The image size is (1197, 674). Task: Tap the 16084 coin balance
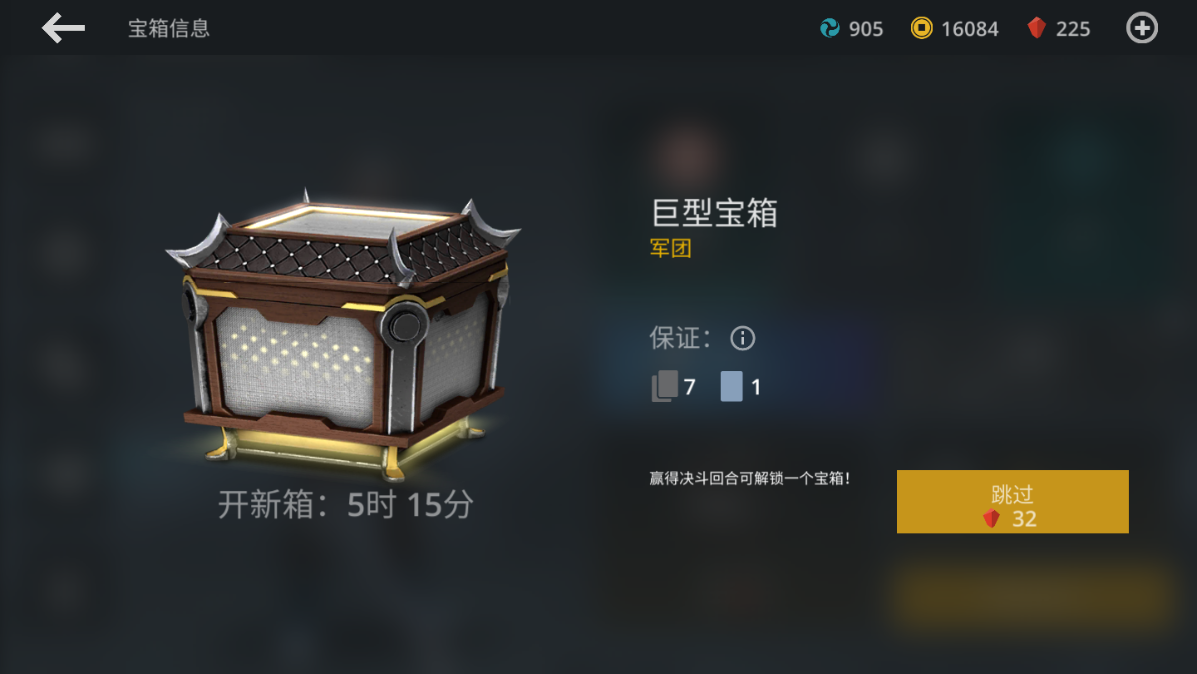[970, 29]
